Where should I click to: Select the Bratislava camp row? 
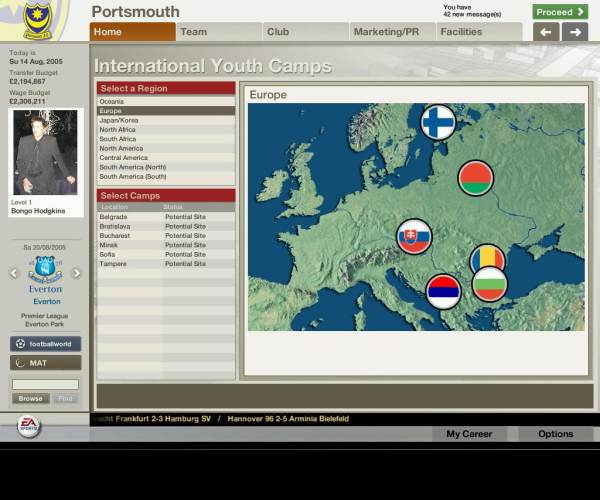pos(166,226)
